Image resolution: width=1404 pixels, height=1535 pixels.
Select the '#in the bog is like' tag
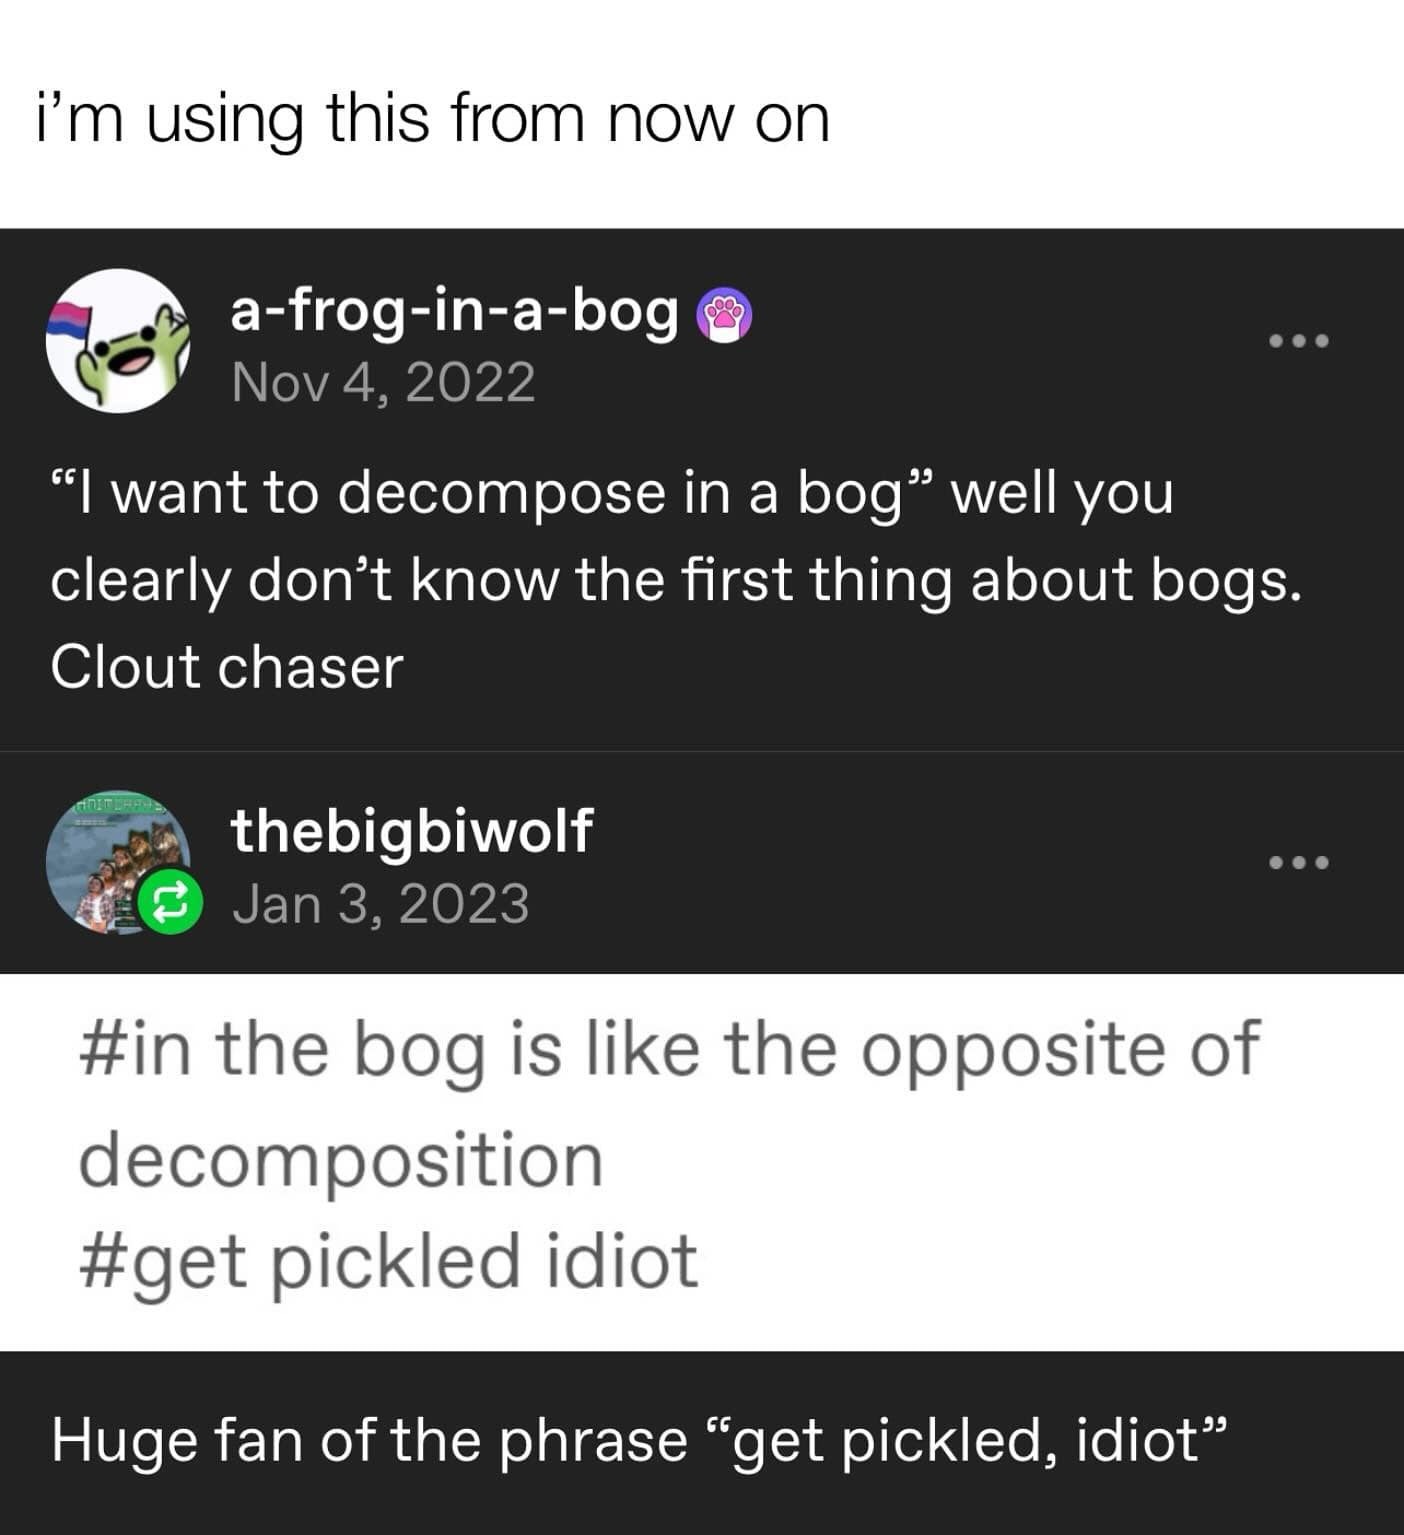tap(668, 1049)
